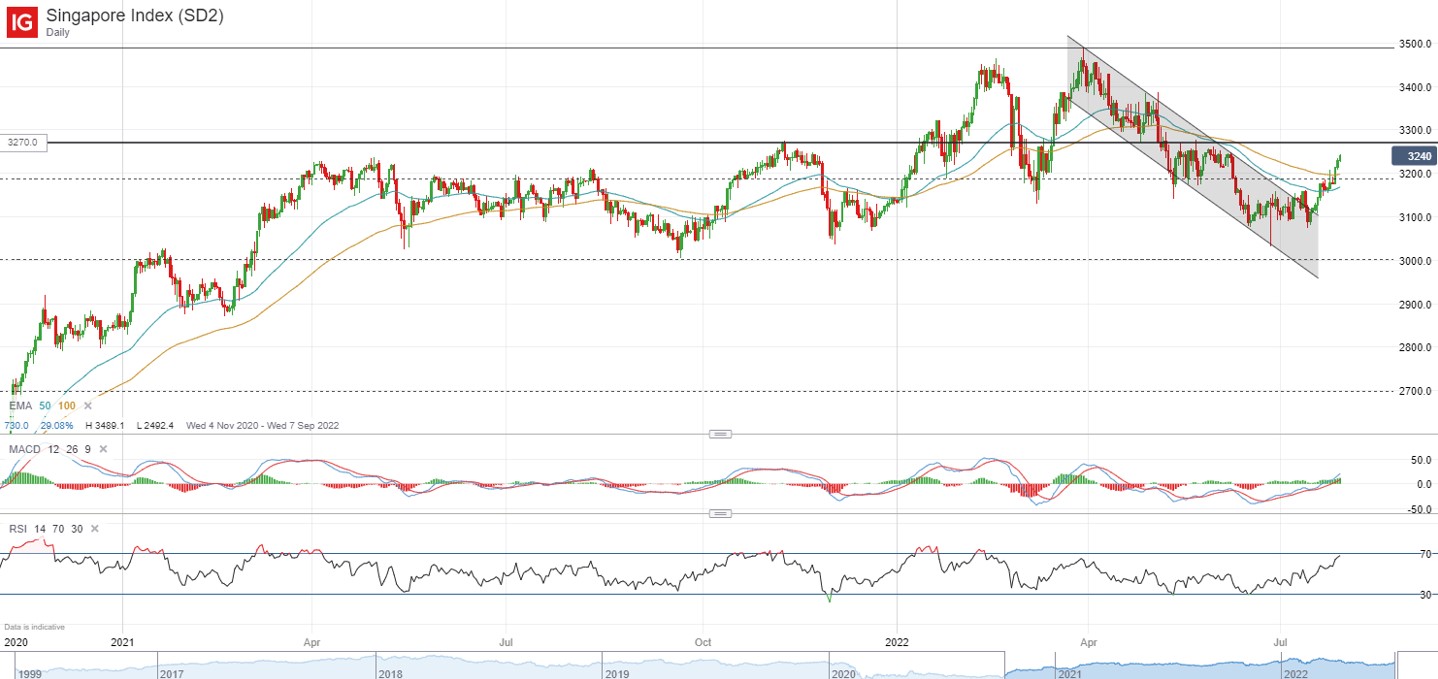Grab the resize handle above the RSI panel
This screenshot has width=1438, height=679.
pos(720,514)
